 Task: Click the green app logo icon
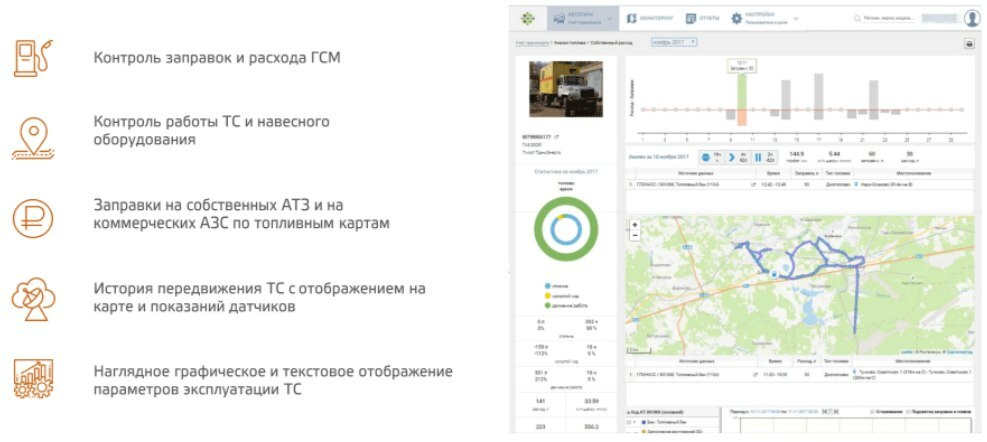(x=527, y=19)
